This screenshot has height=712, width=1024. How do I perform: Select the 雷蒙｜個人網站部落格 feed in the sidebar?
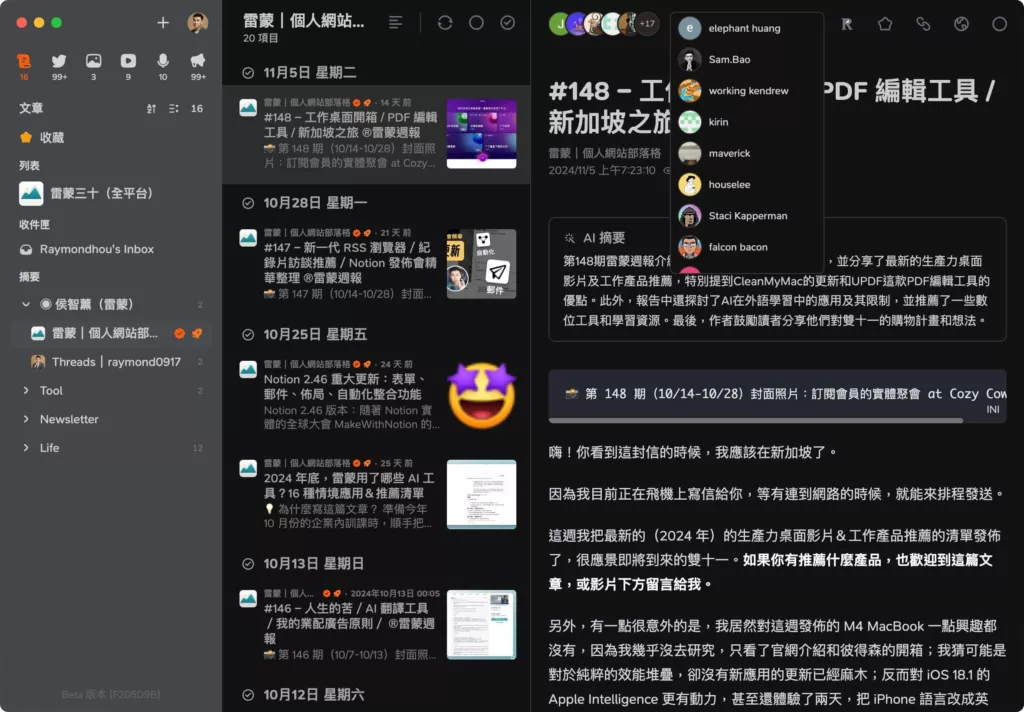[x=111, y=333]
